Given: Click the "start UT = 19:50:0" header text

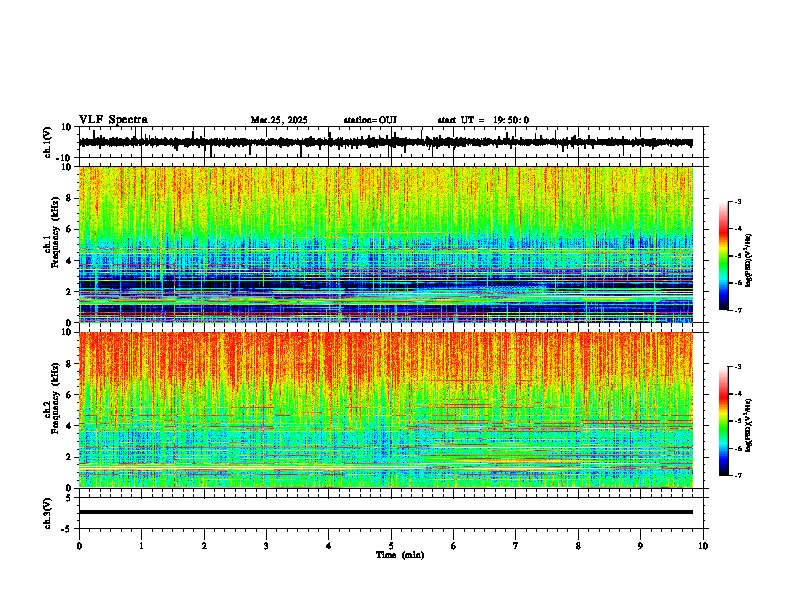Looking at the screenshot, I should click(x=483, y=120).
